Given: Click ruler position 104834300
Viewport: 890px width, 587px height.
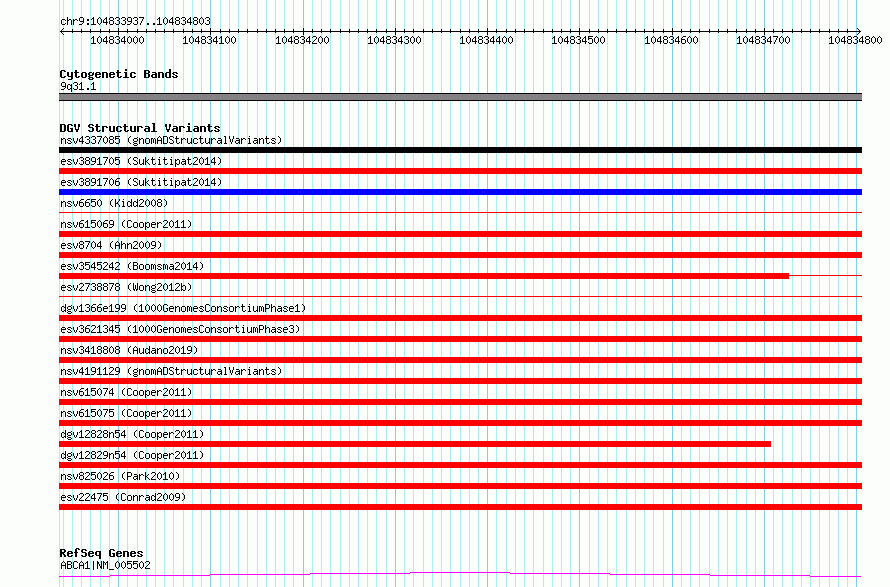Looking at the screenshot, I should [x=394, y=40].
